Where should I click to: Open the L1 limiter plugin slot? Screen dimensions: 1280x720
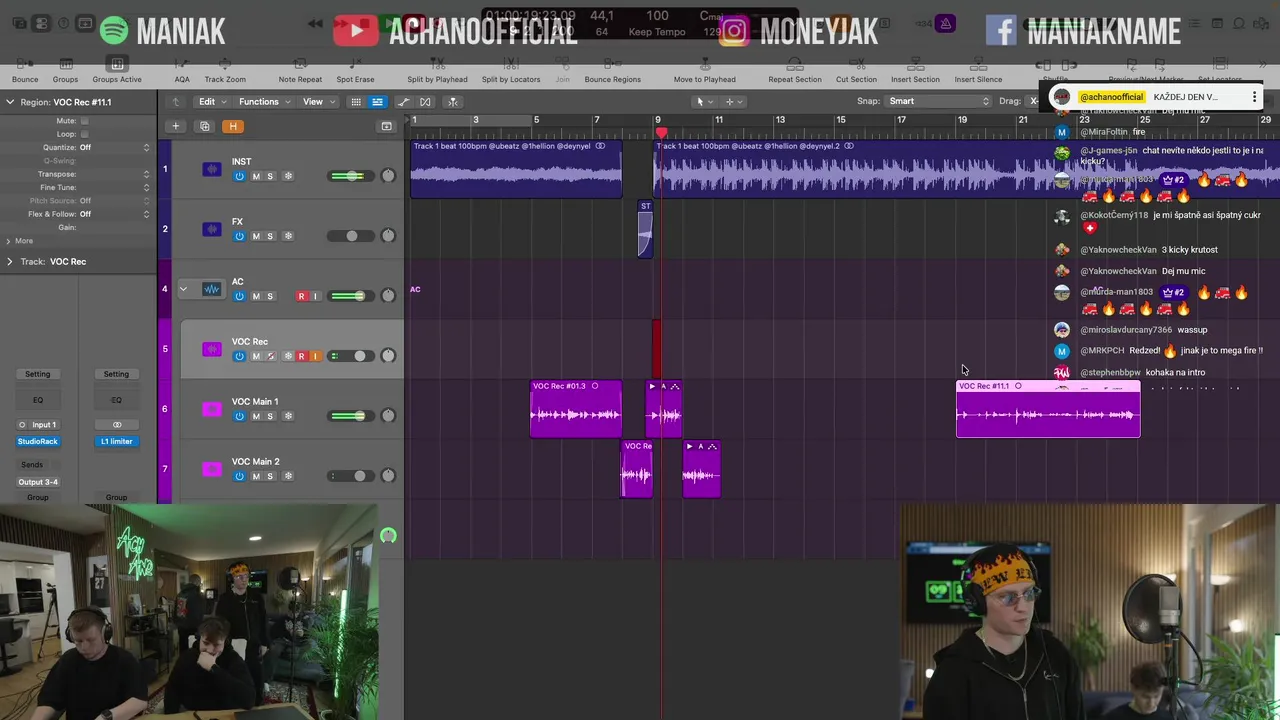116,441
